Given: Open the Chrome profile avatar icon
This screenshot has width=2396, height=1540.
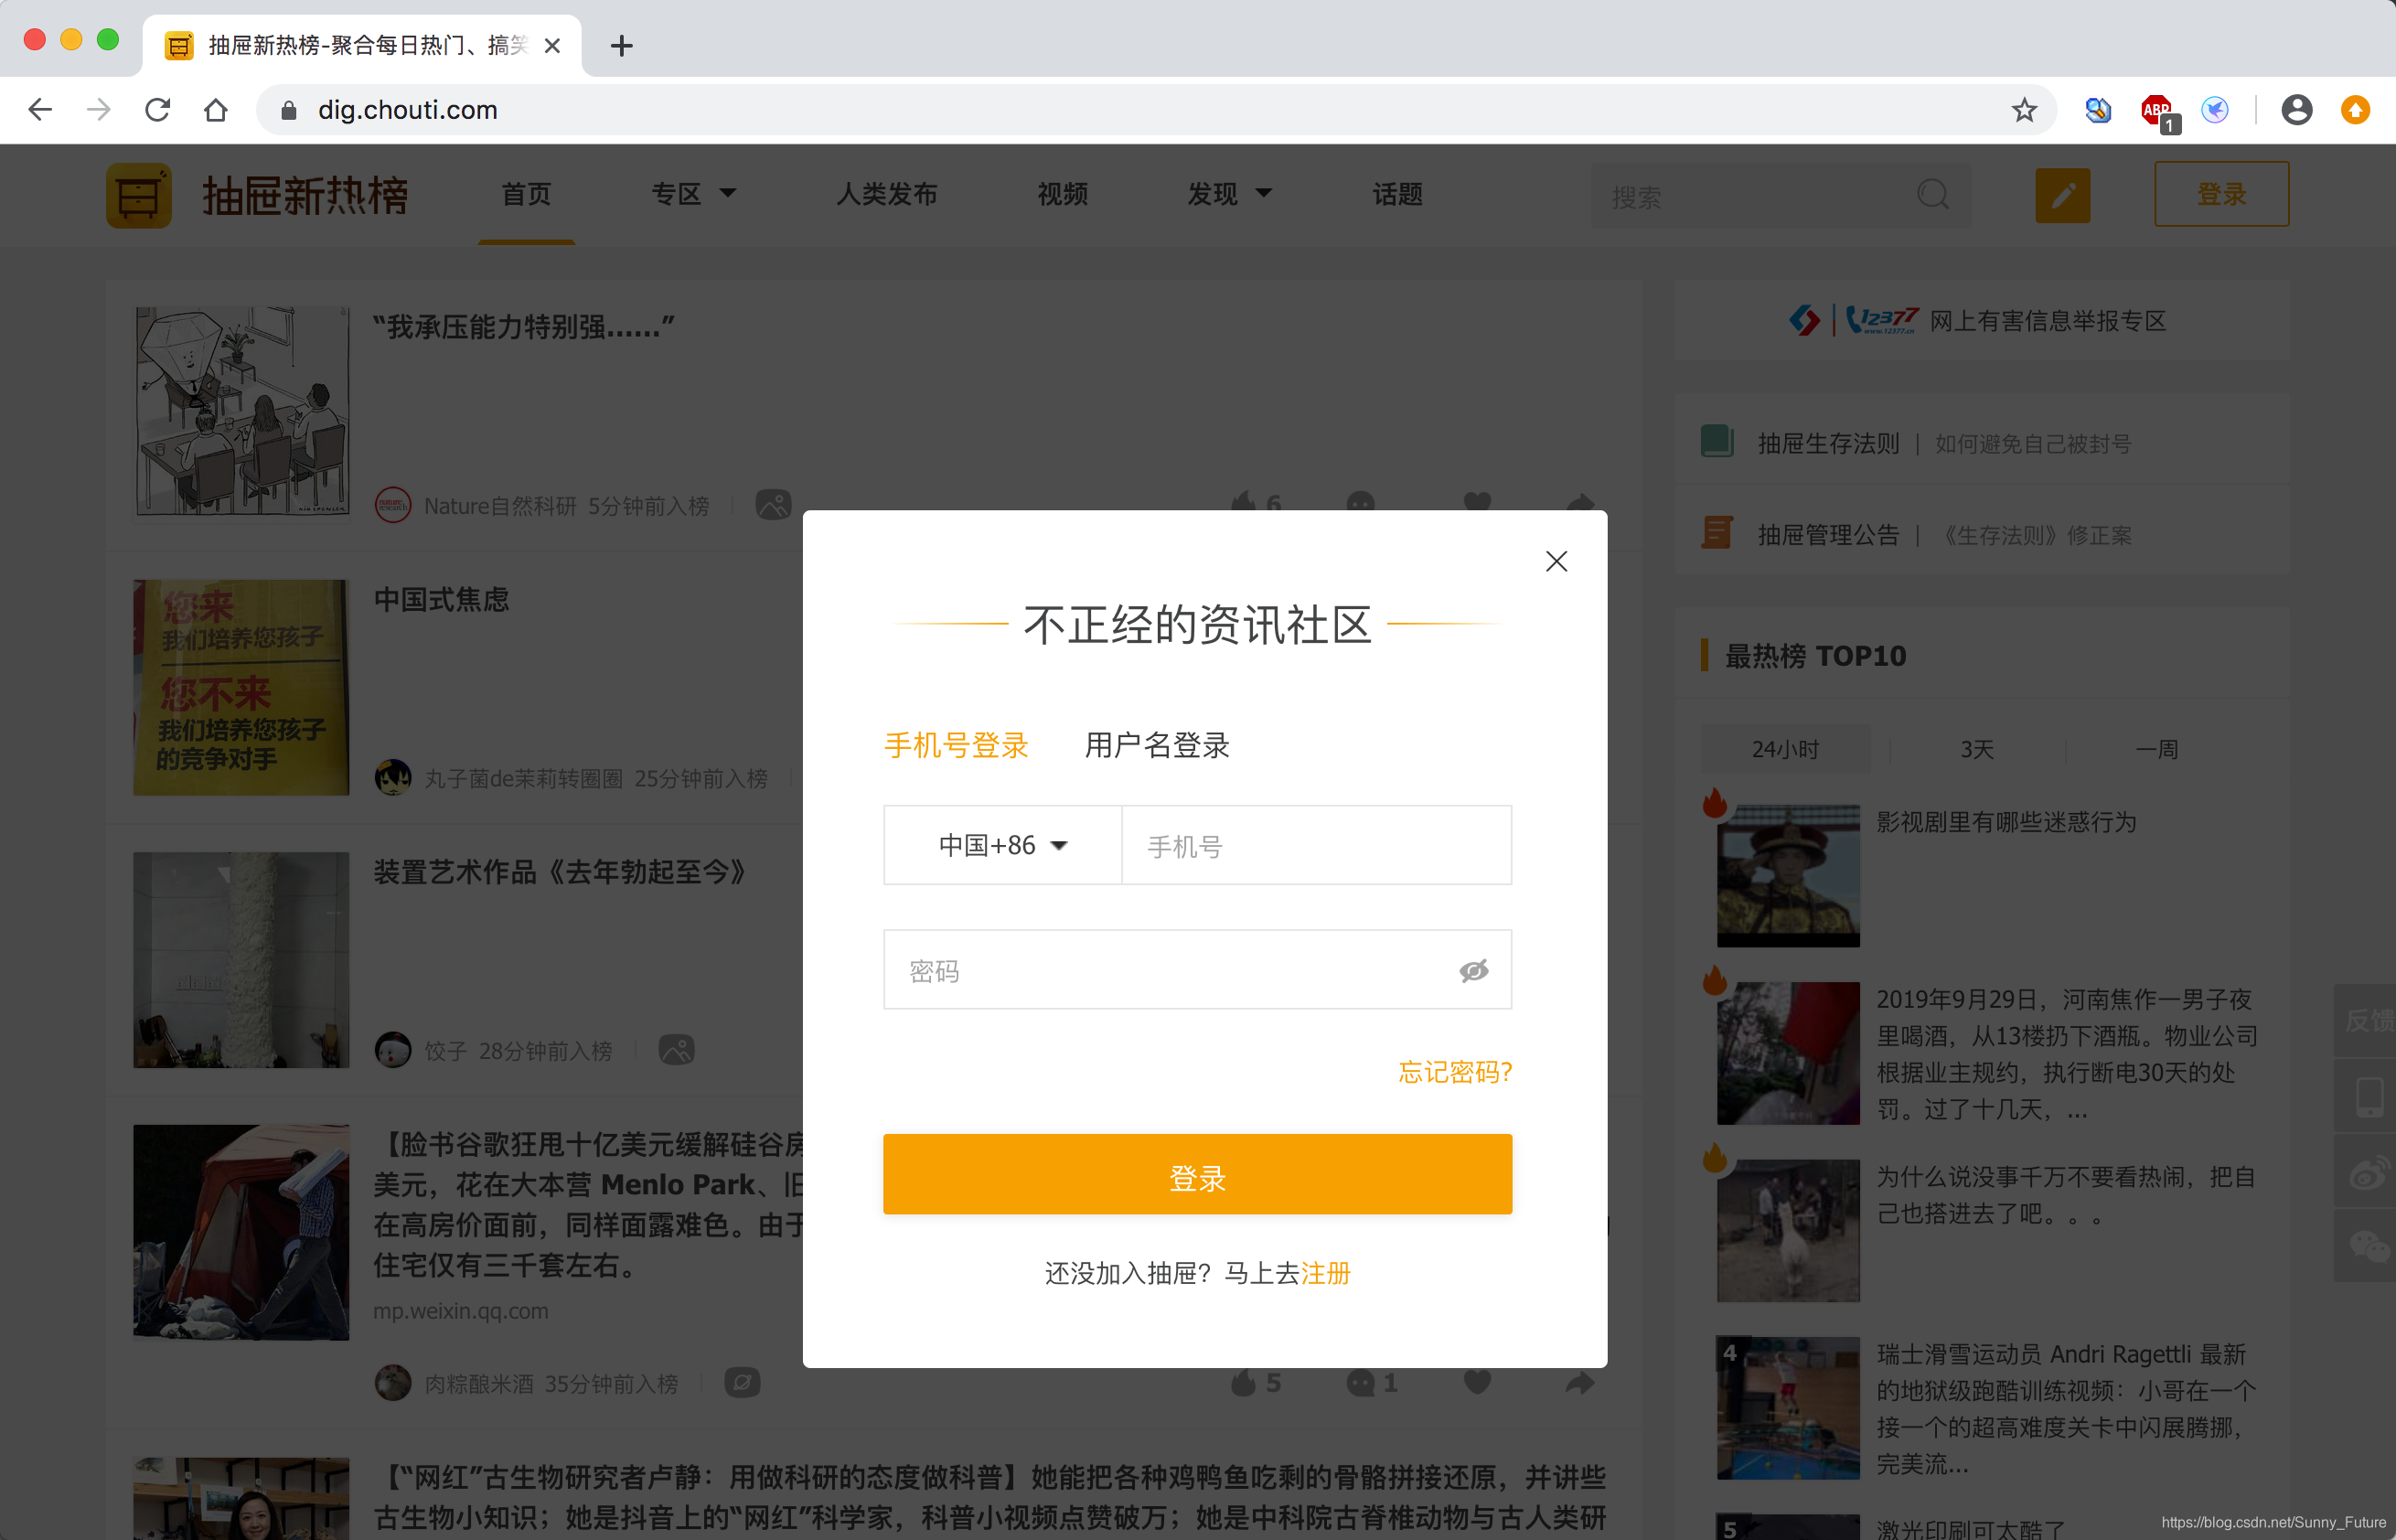Looking at the screenshot, I should coord(2296,110).
